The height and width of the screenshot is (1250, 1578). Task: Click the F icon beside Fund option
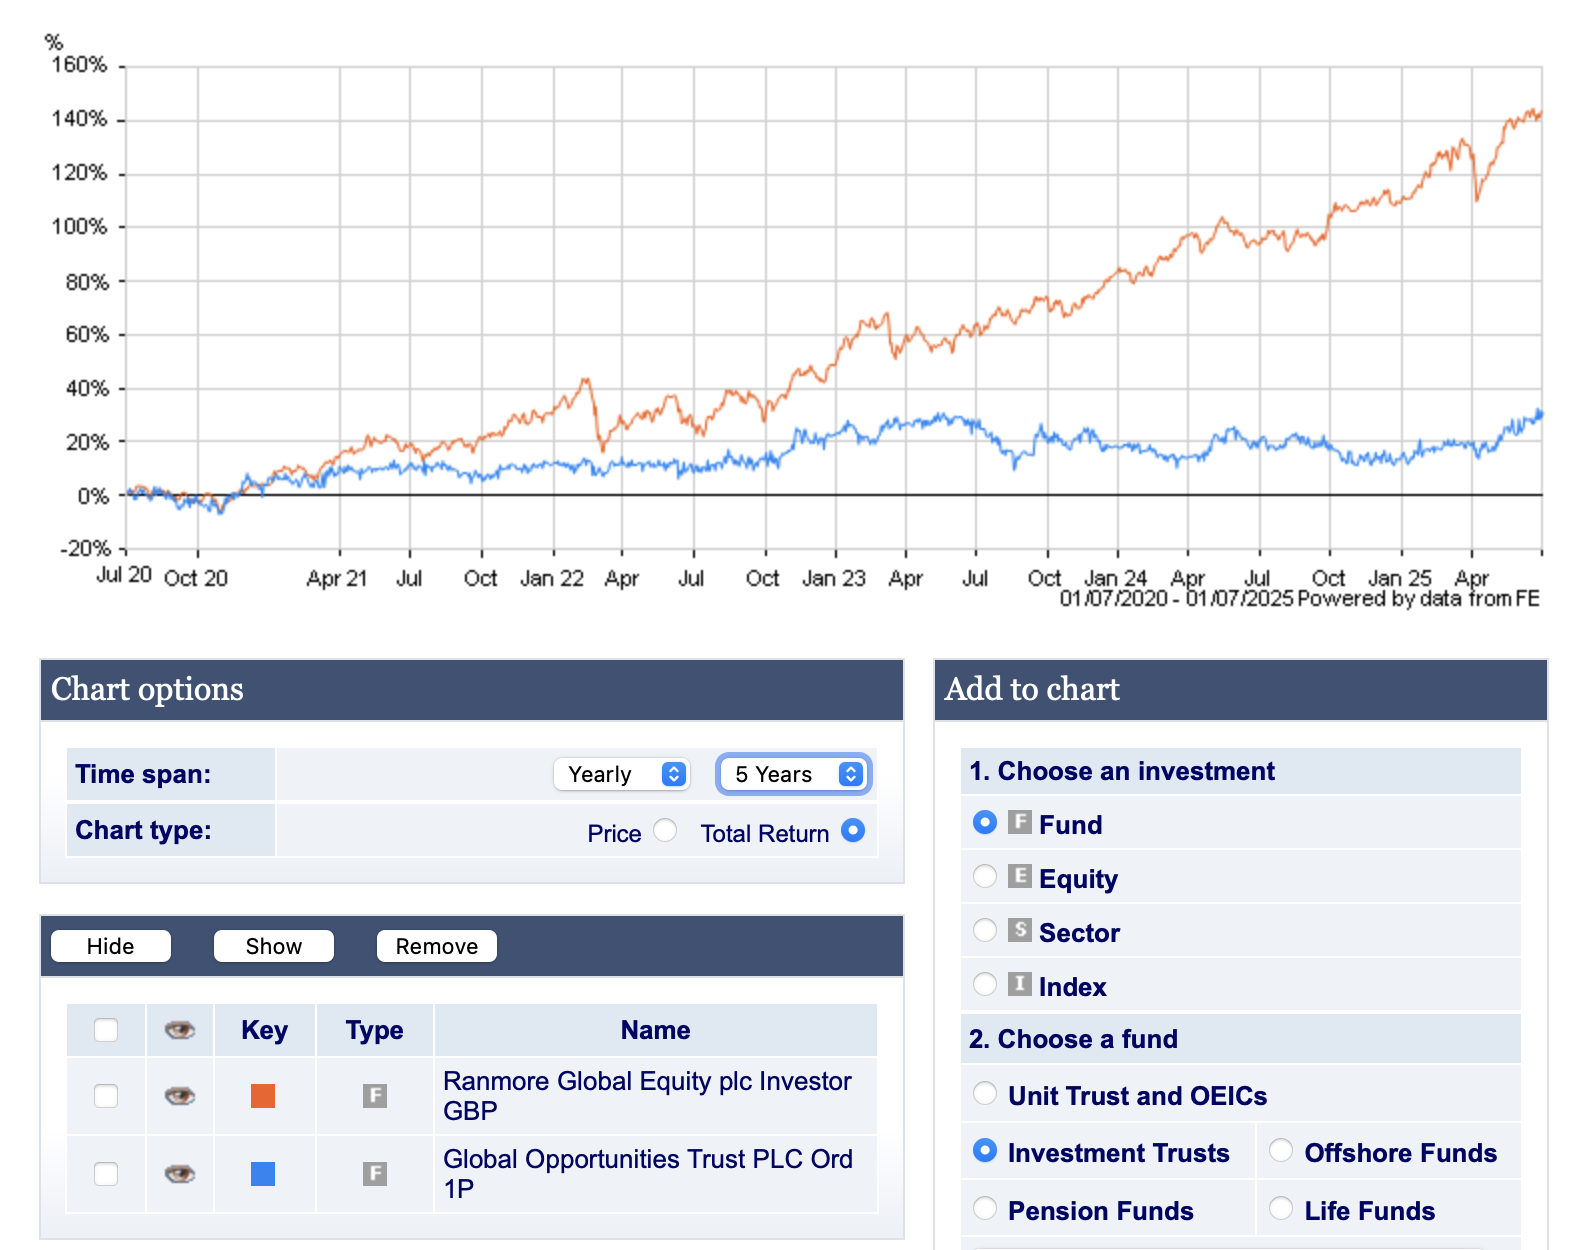tap(1019, 822)
